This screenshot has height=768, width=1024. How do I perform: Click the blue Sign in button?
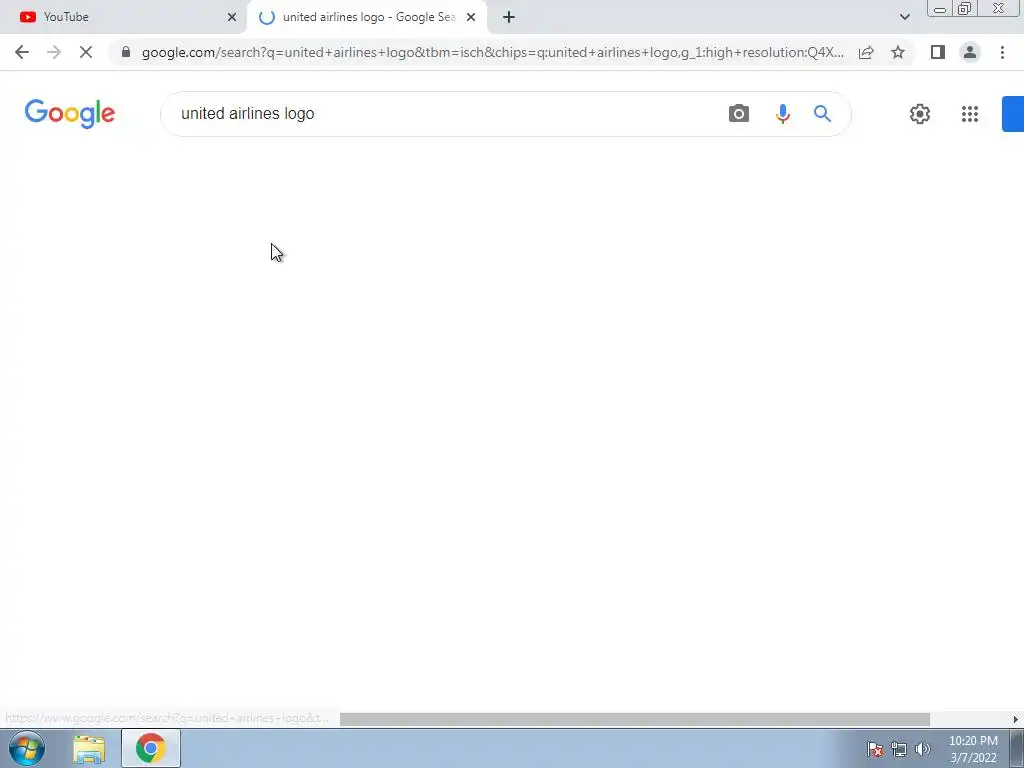point(1013,114)
